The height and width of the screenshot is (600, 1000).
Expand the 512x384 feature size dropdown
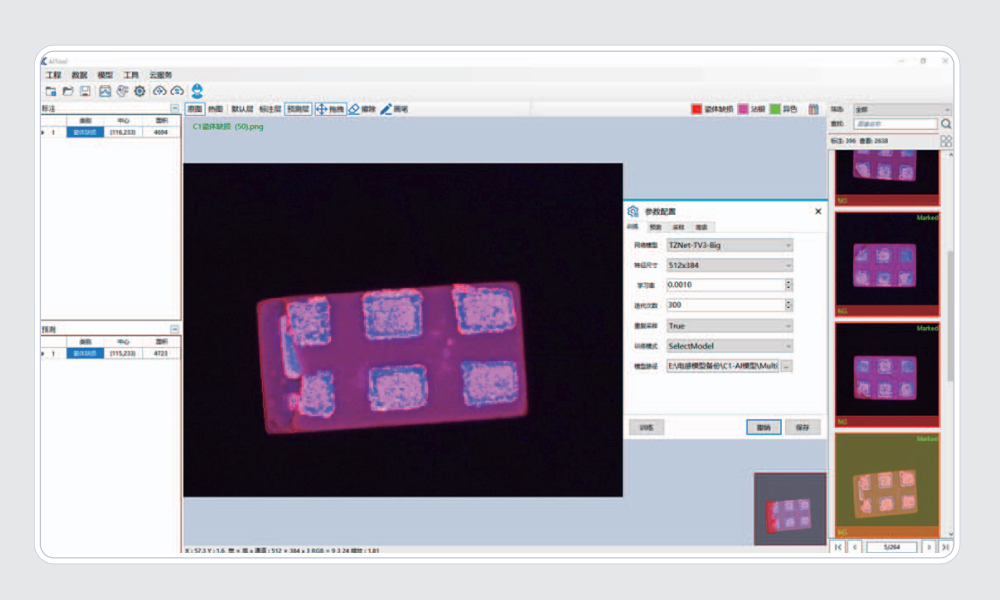tap(729, 265)
